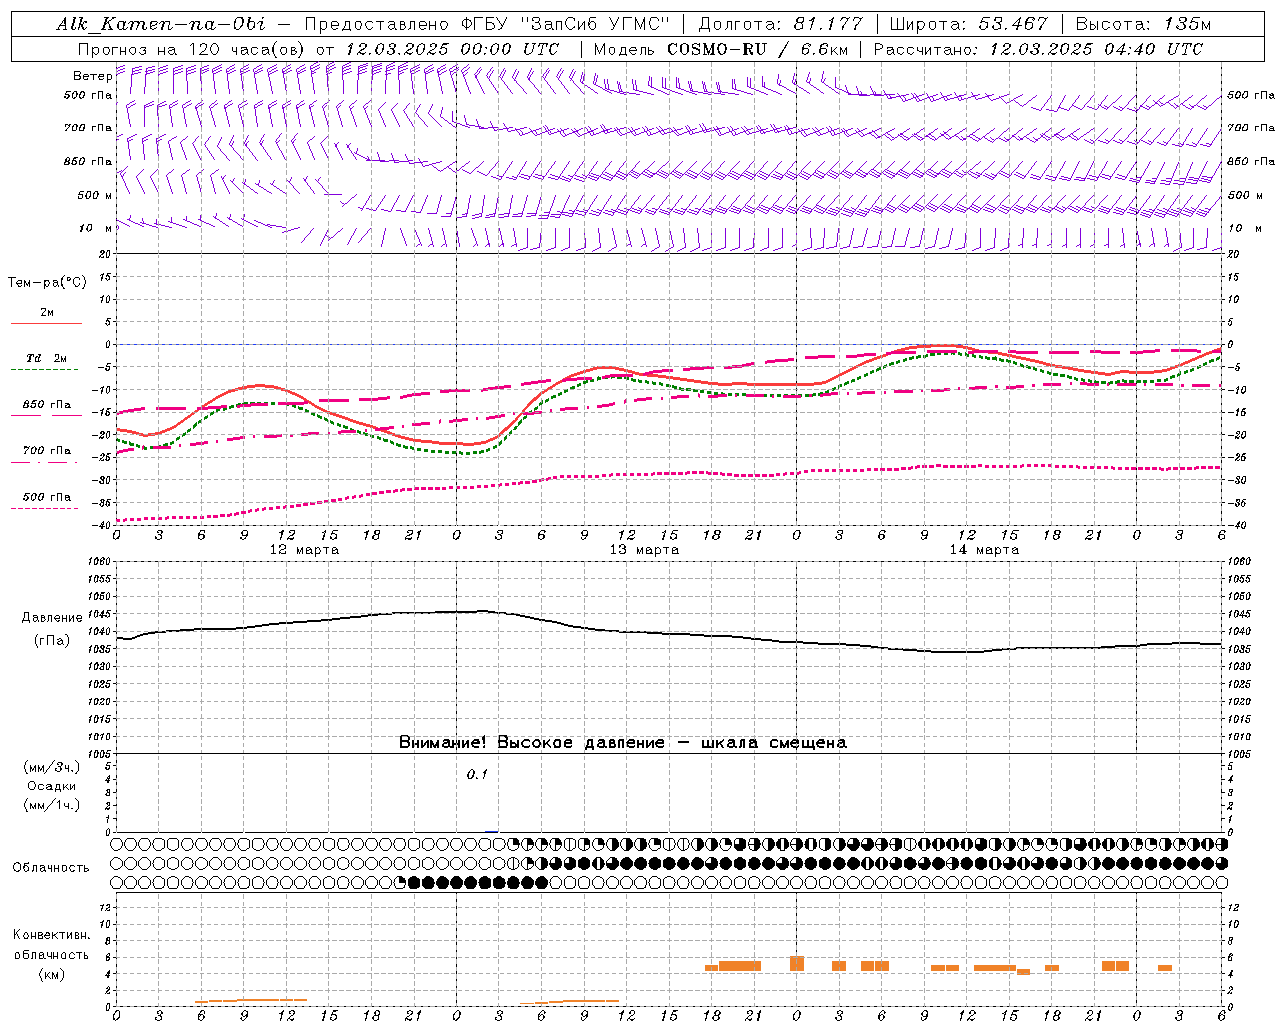Click the "Тем-ра(°C)" temperature panel label
Image resolution: width=1280 pixels, height=1024 pixels.
click(47, 282)
